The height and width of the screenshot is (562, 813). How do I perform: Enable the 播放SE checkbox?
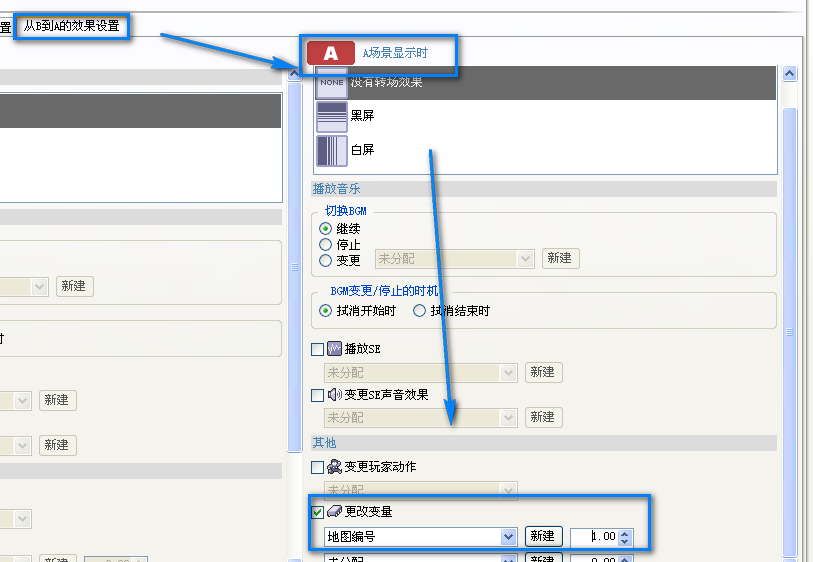[x=317, y=349]
